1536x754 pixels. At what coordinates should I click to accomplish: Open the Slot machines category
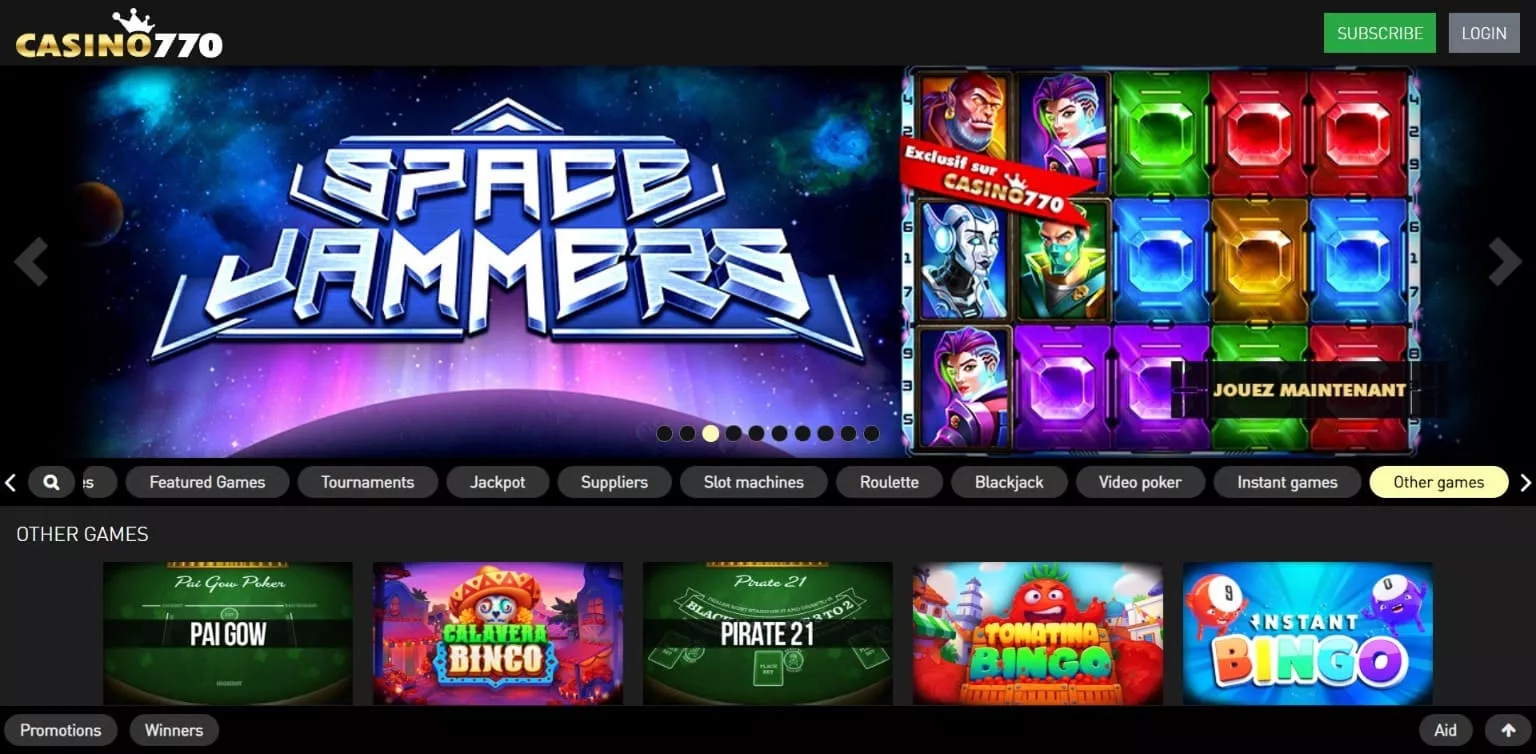click(753, 482)
